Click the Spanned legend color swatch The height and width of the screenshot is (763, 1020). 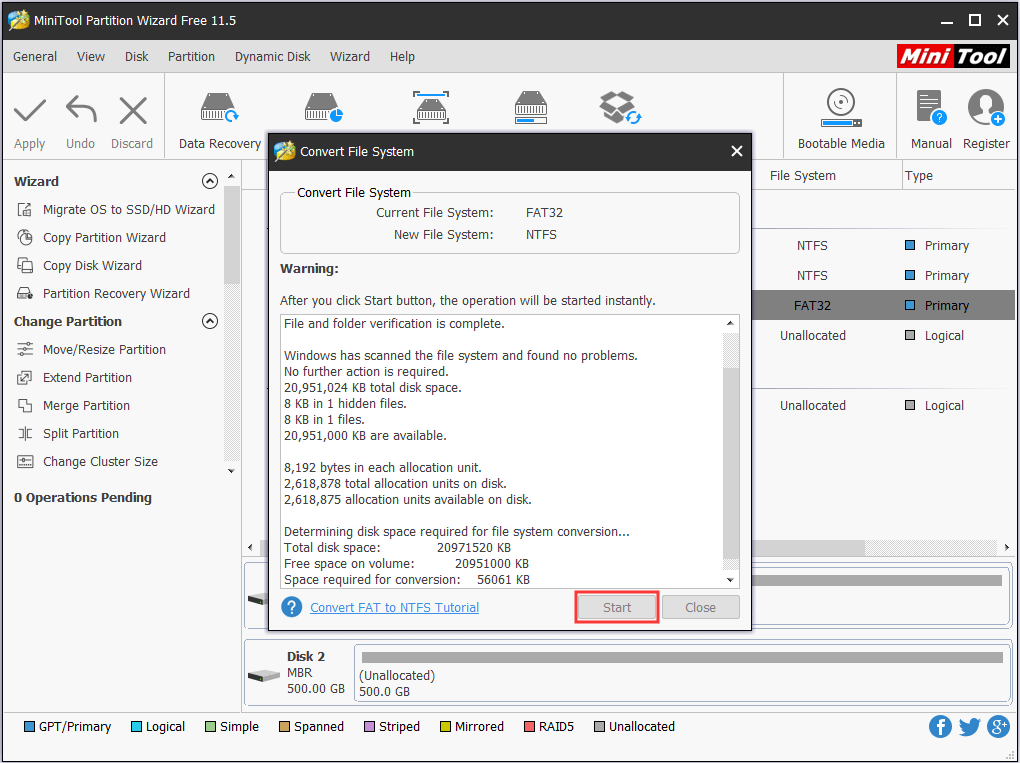284,727
